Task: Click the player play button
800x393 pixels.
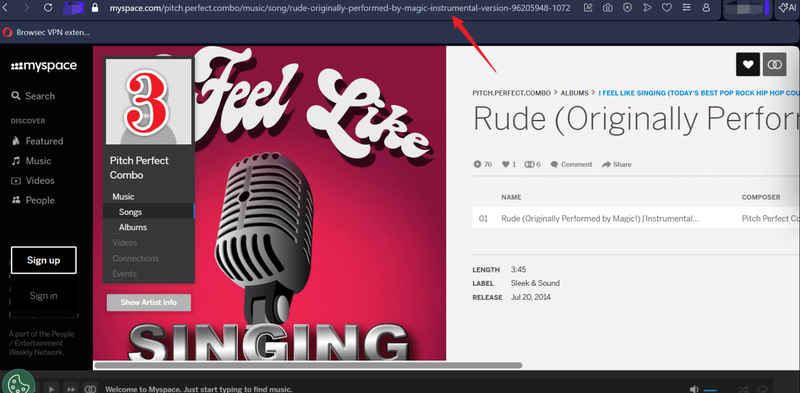Action: tap(52, 389)
